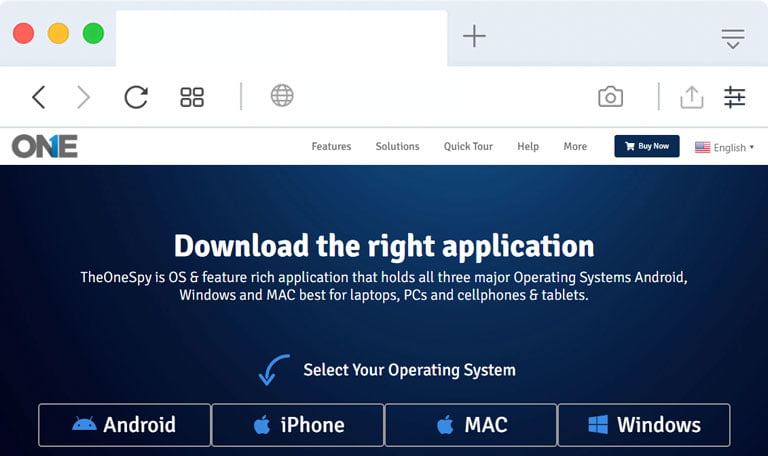This screenshot has height=456, width=768.
Task: Click the yellow minimize window button
Action: (x=58, y=33)
